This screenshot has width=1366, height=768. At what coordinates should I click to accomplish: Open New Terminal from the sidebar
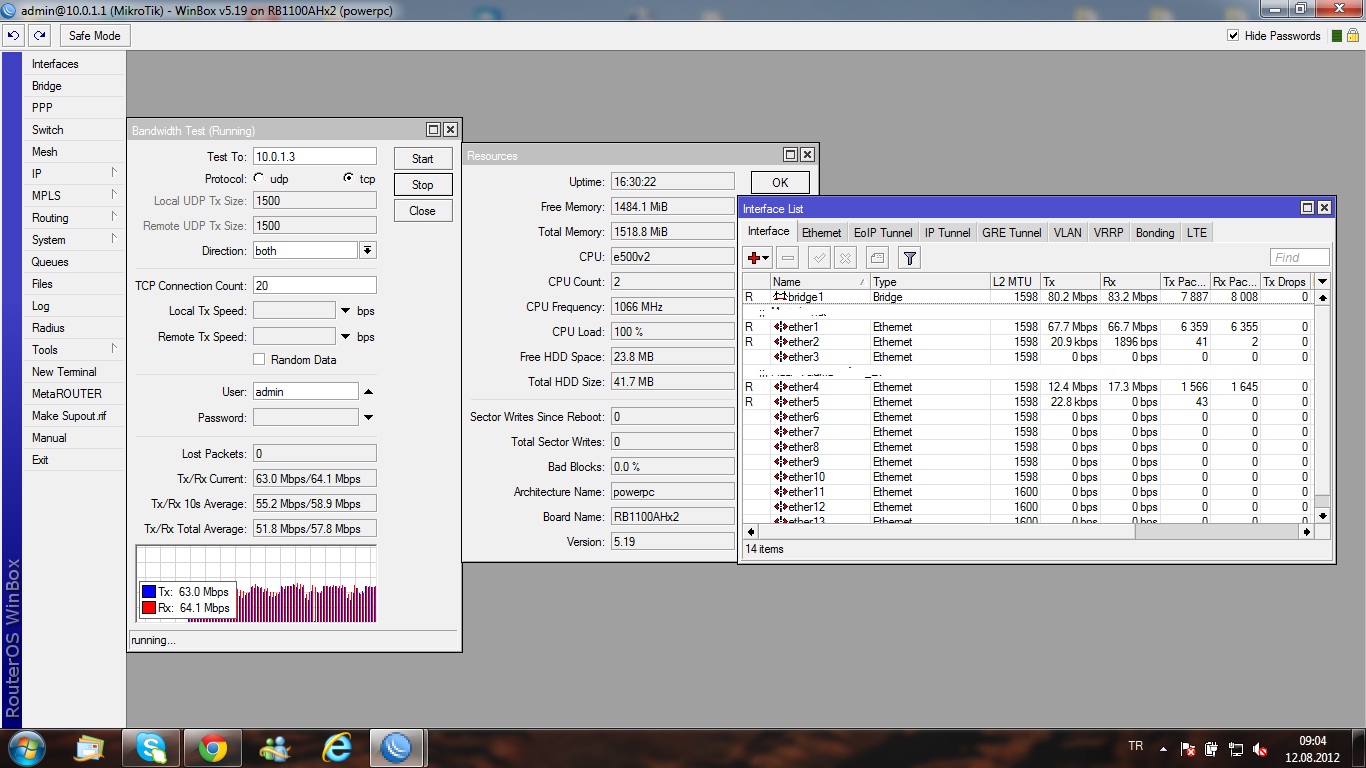coord(75,372)
